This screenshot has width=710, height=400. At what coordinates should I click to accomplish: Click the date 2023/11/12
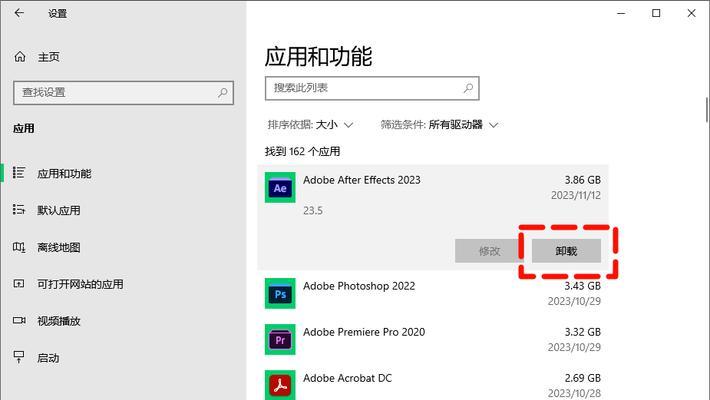(576, 195)
